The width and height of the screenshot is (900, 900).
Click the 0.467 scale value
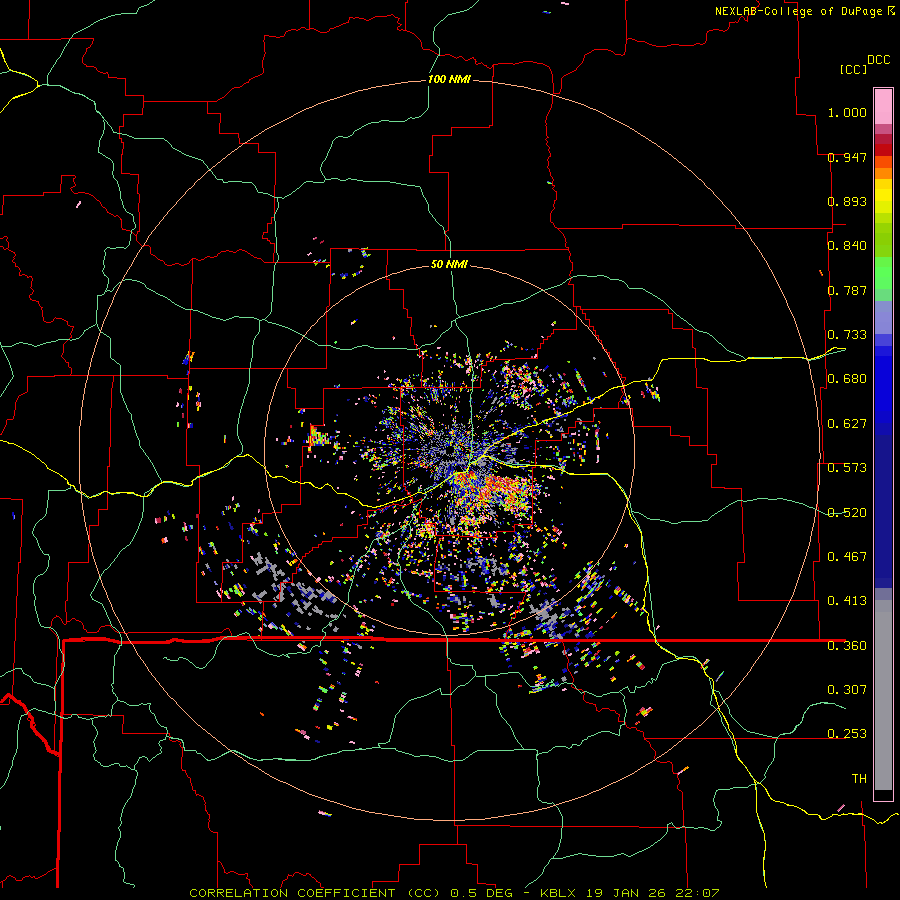[847, 557]
